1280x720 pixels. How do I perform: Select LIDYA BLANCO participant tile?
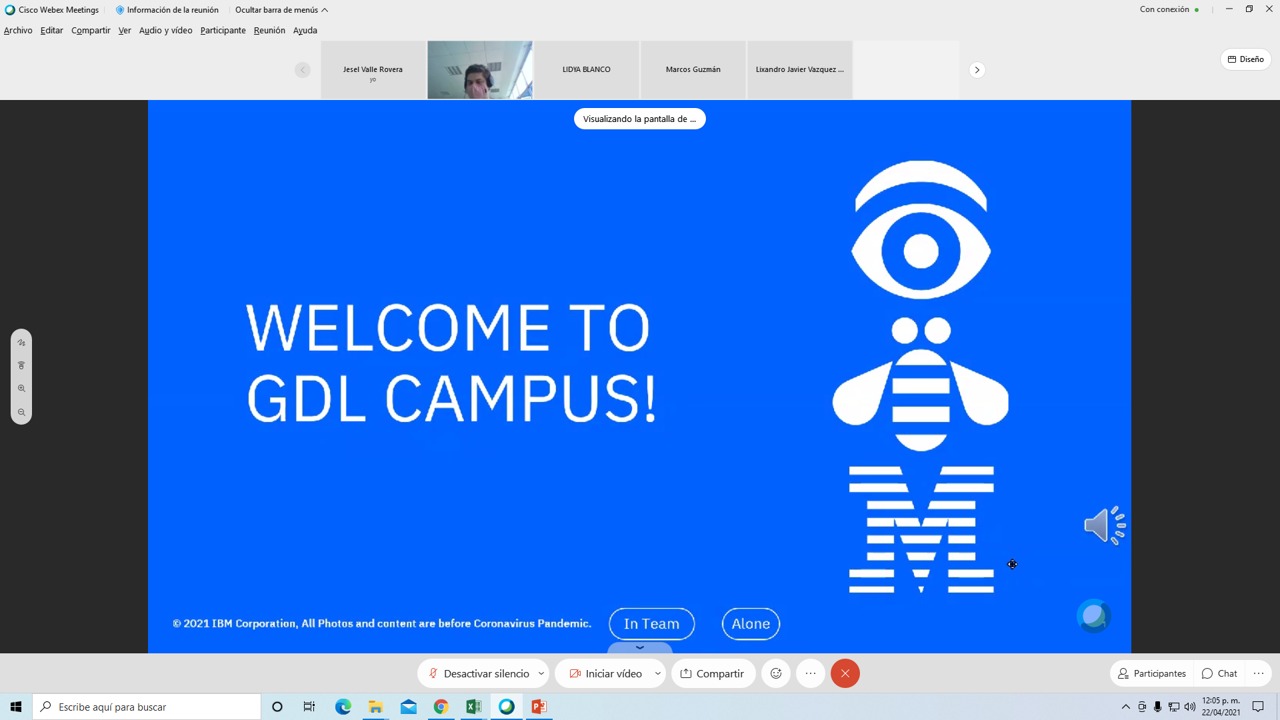click(586, 70)
